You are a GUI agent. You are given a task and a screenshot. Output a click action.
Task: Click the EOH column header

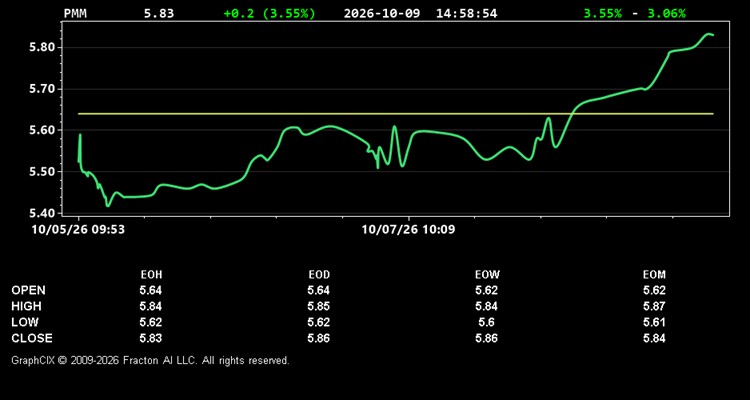tap(151, 275)
